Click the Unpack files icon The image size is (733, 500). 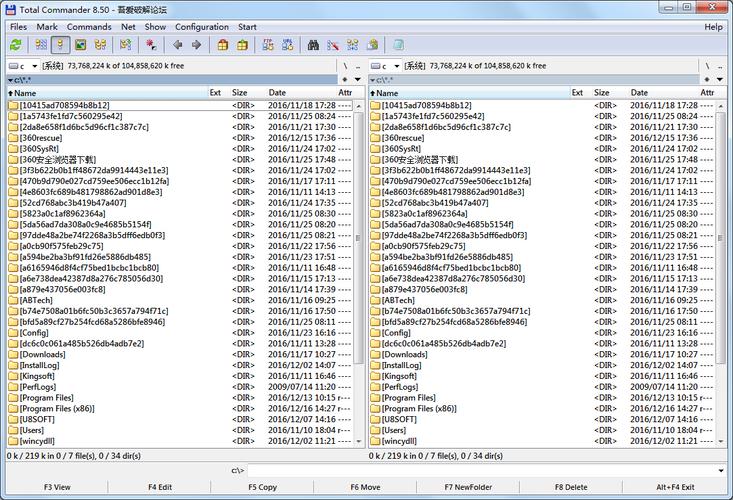[x=242, y=45]
